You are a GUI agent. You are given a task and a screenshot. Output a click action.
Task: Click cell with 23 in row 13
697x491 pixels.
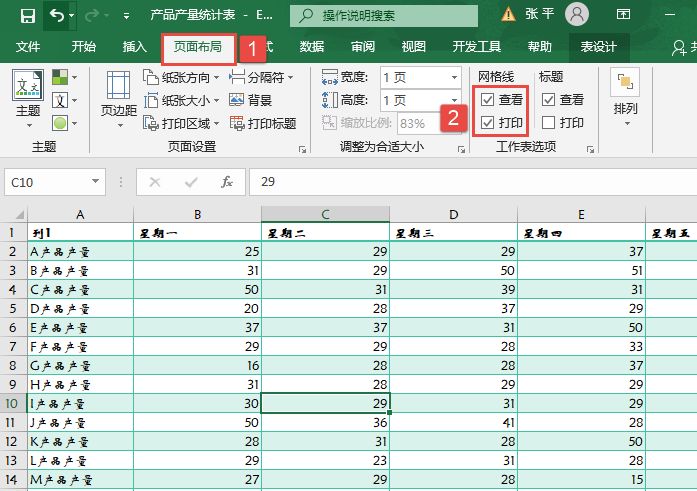325,460
